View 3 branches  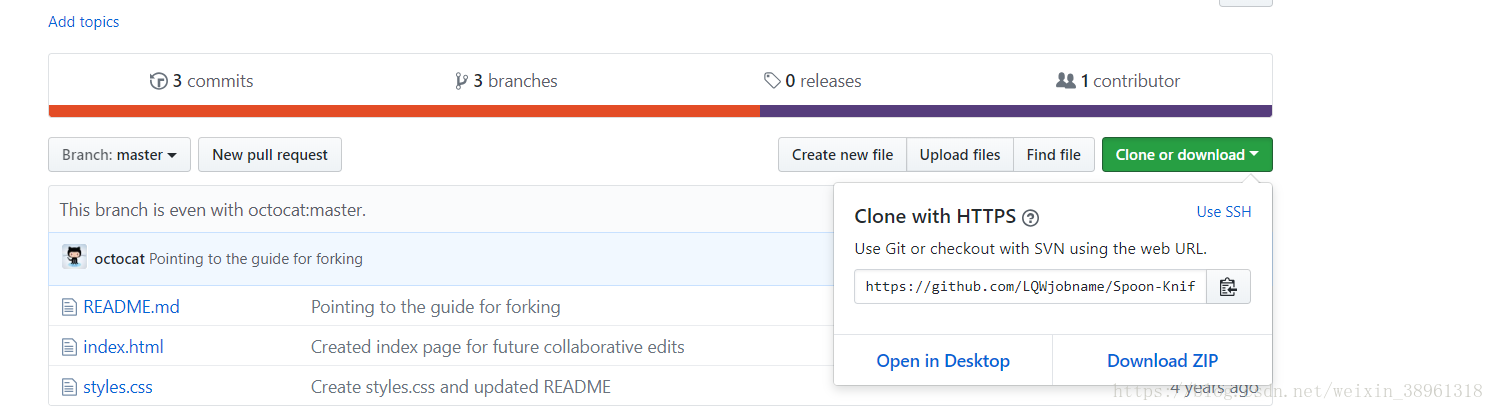click(506, 81)
